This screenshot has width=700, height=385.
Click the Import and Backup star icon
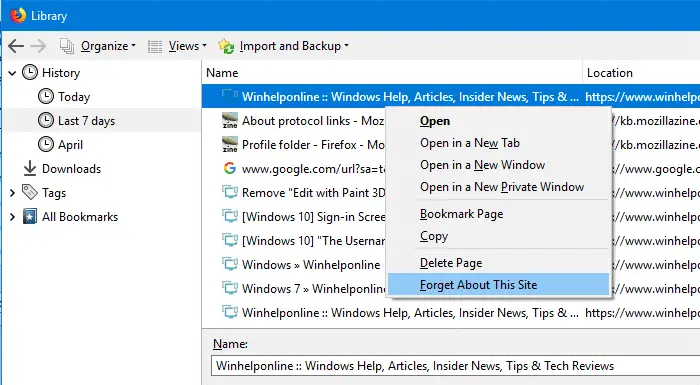click(226, 46)
